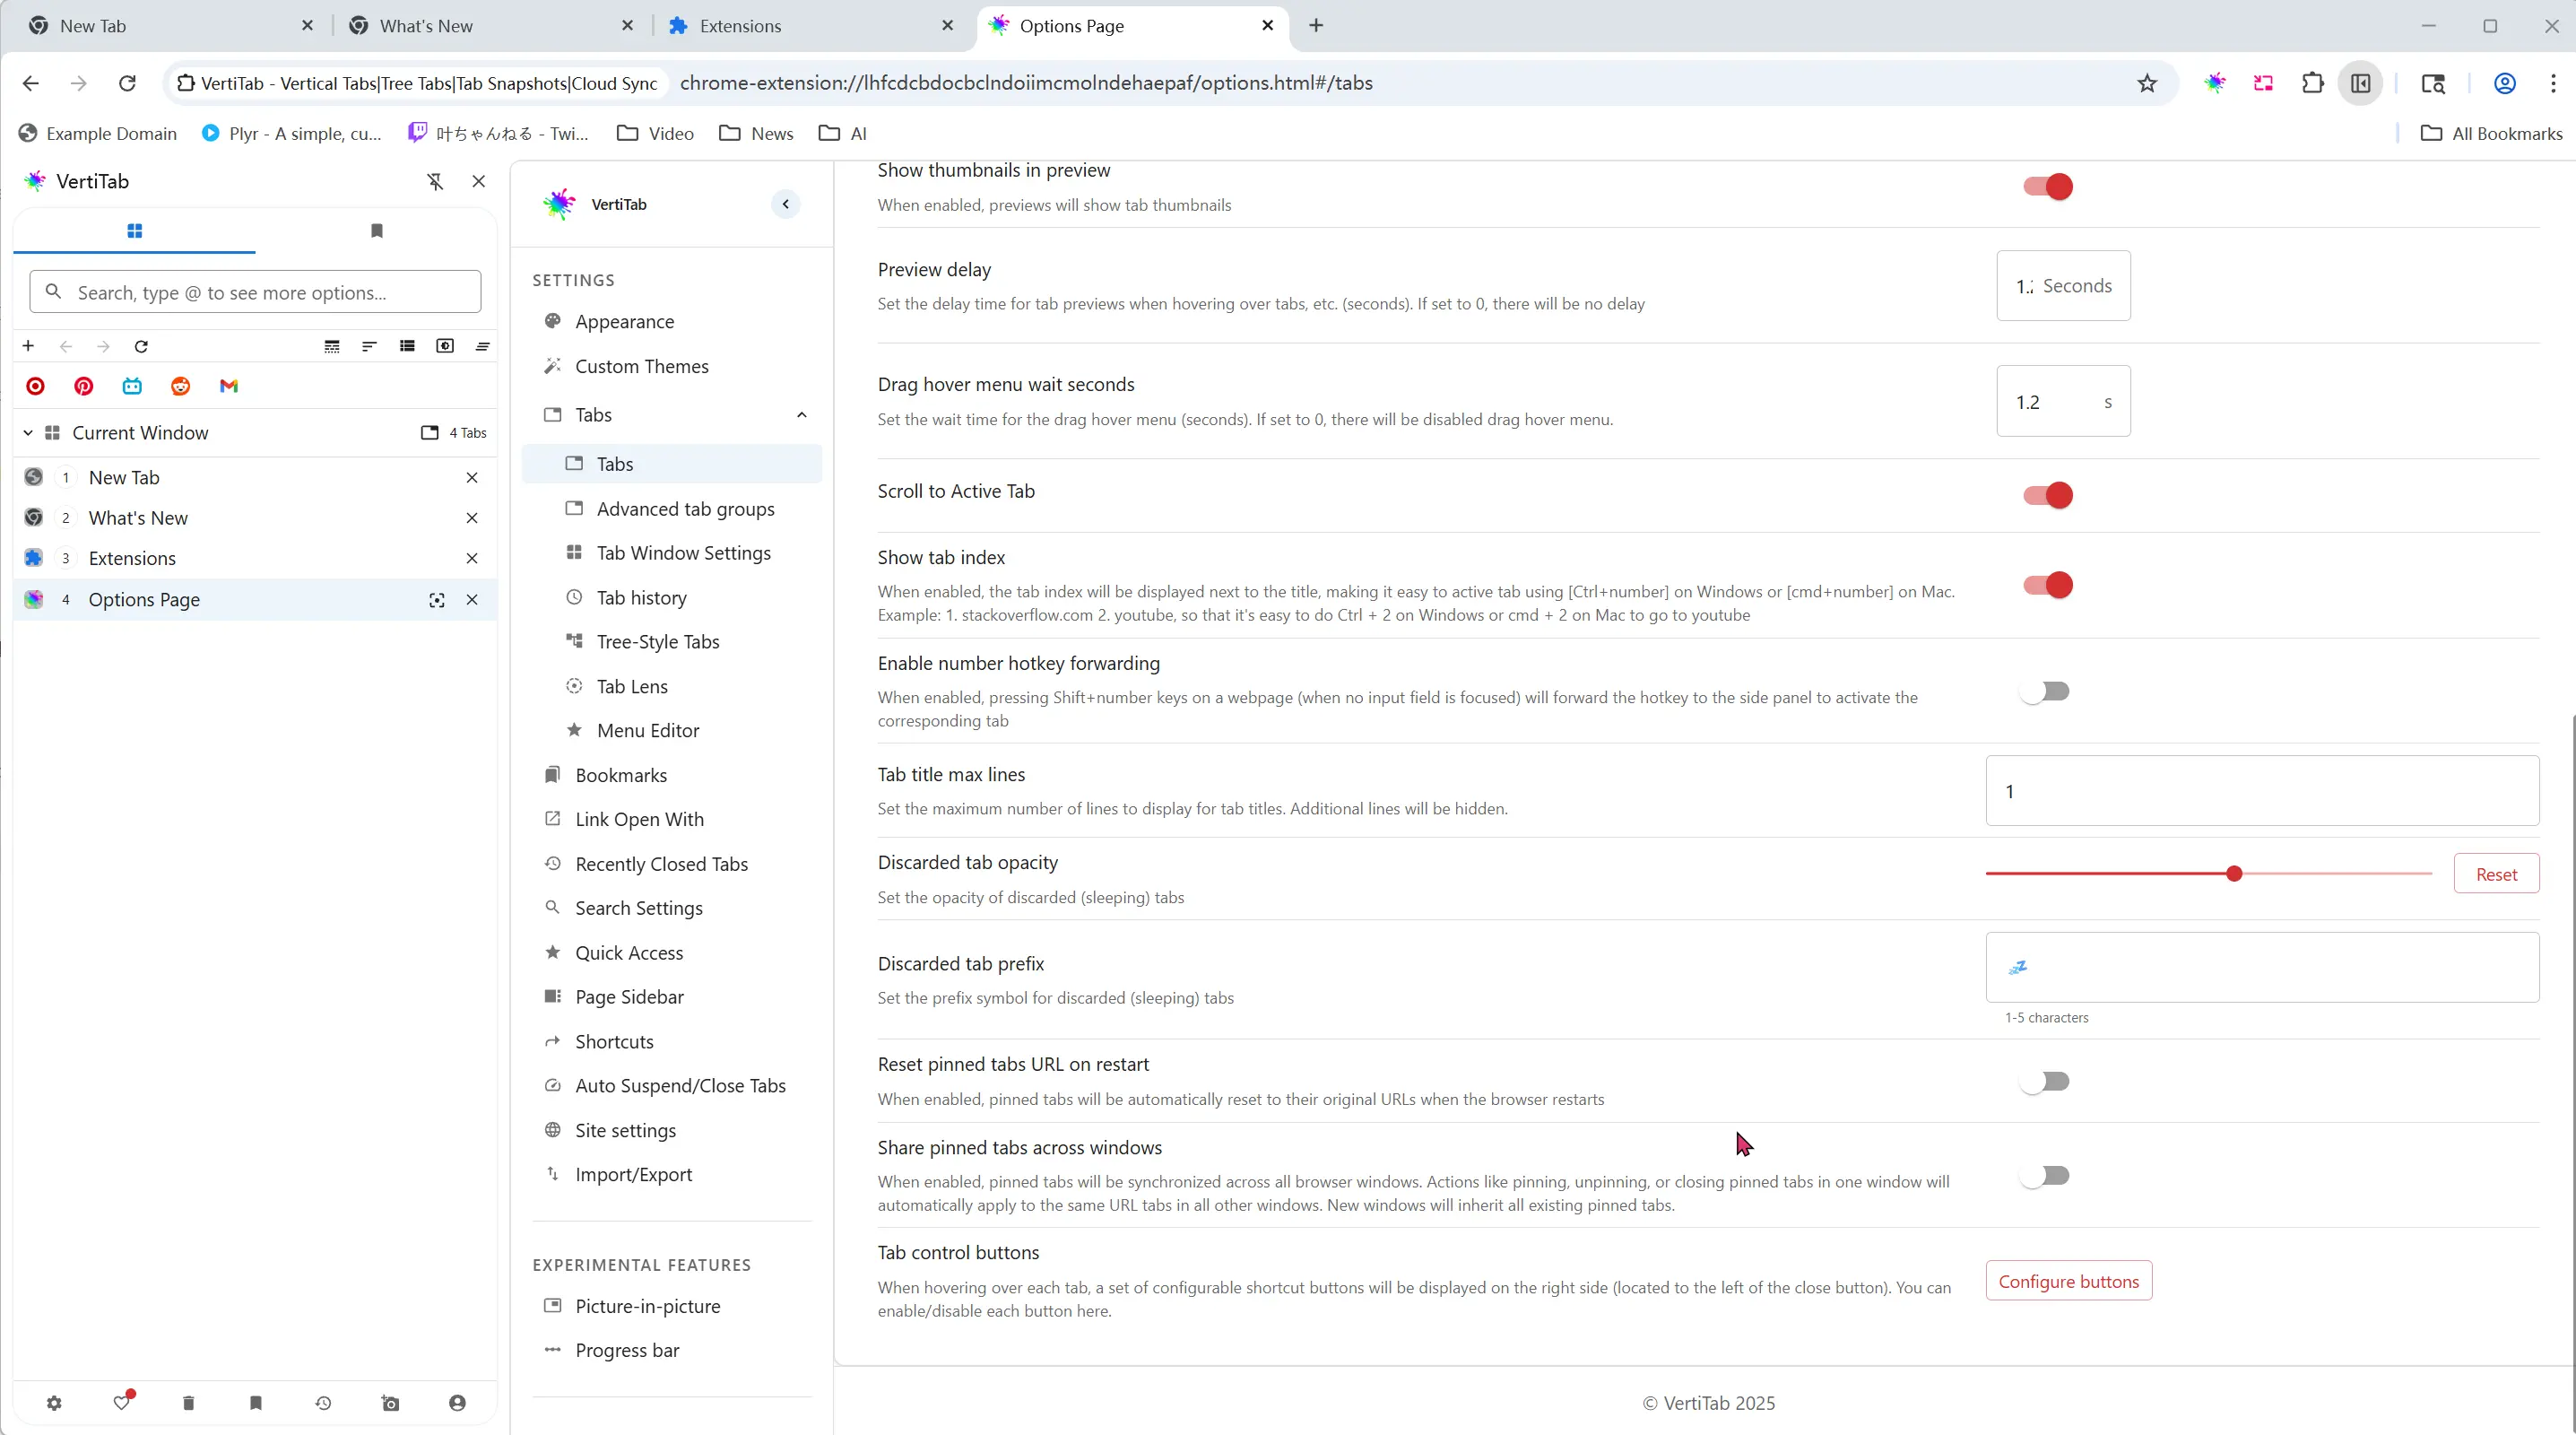The height and width of the screenshot is (1435, 2576).
Task: Open Configure buttons dialog
Action: (2068, 1282)
